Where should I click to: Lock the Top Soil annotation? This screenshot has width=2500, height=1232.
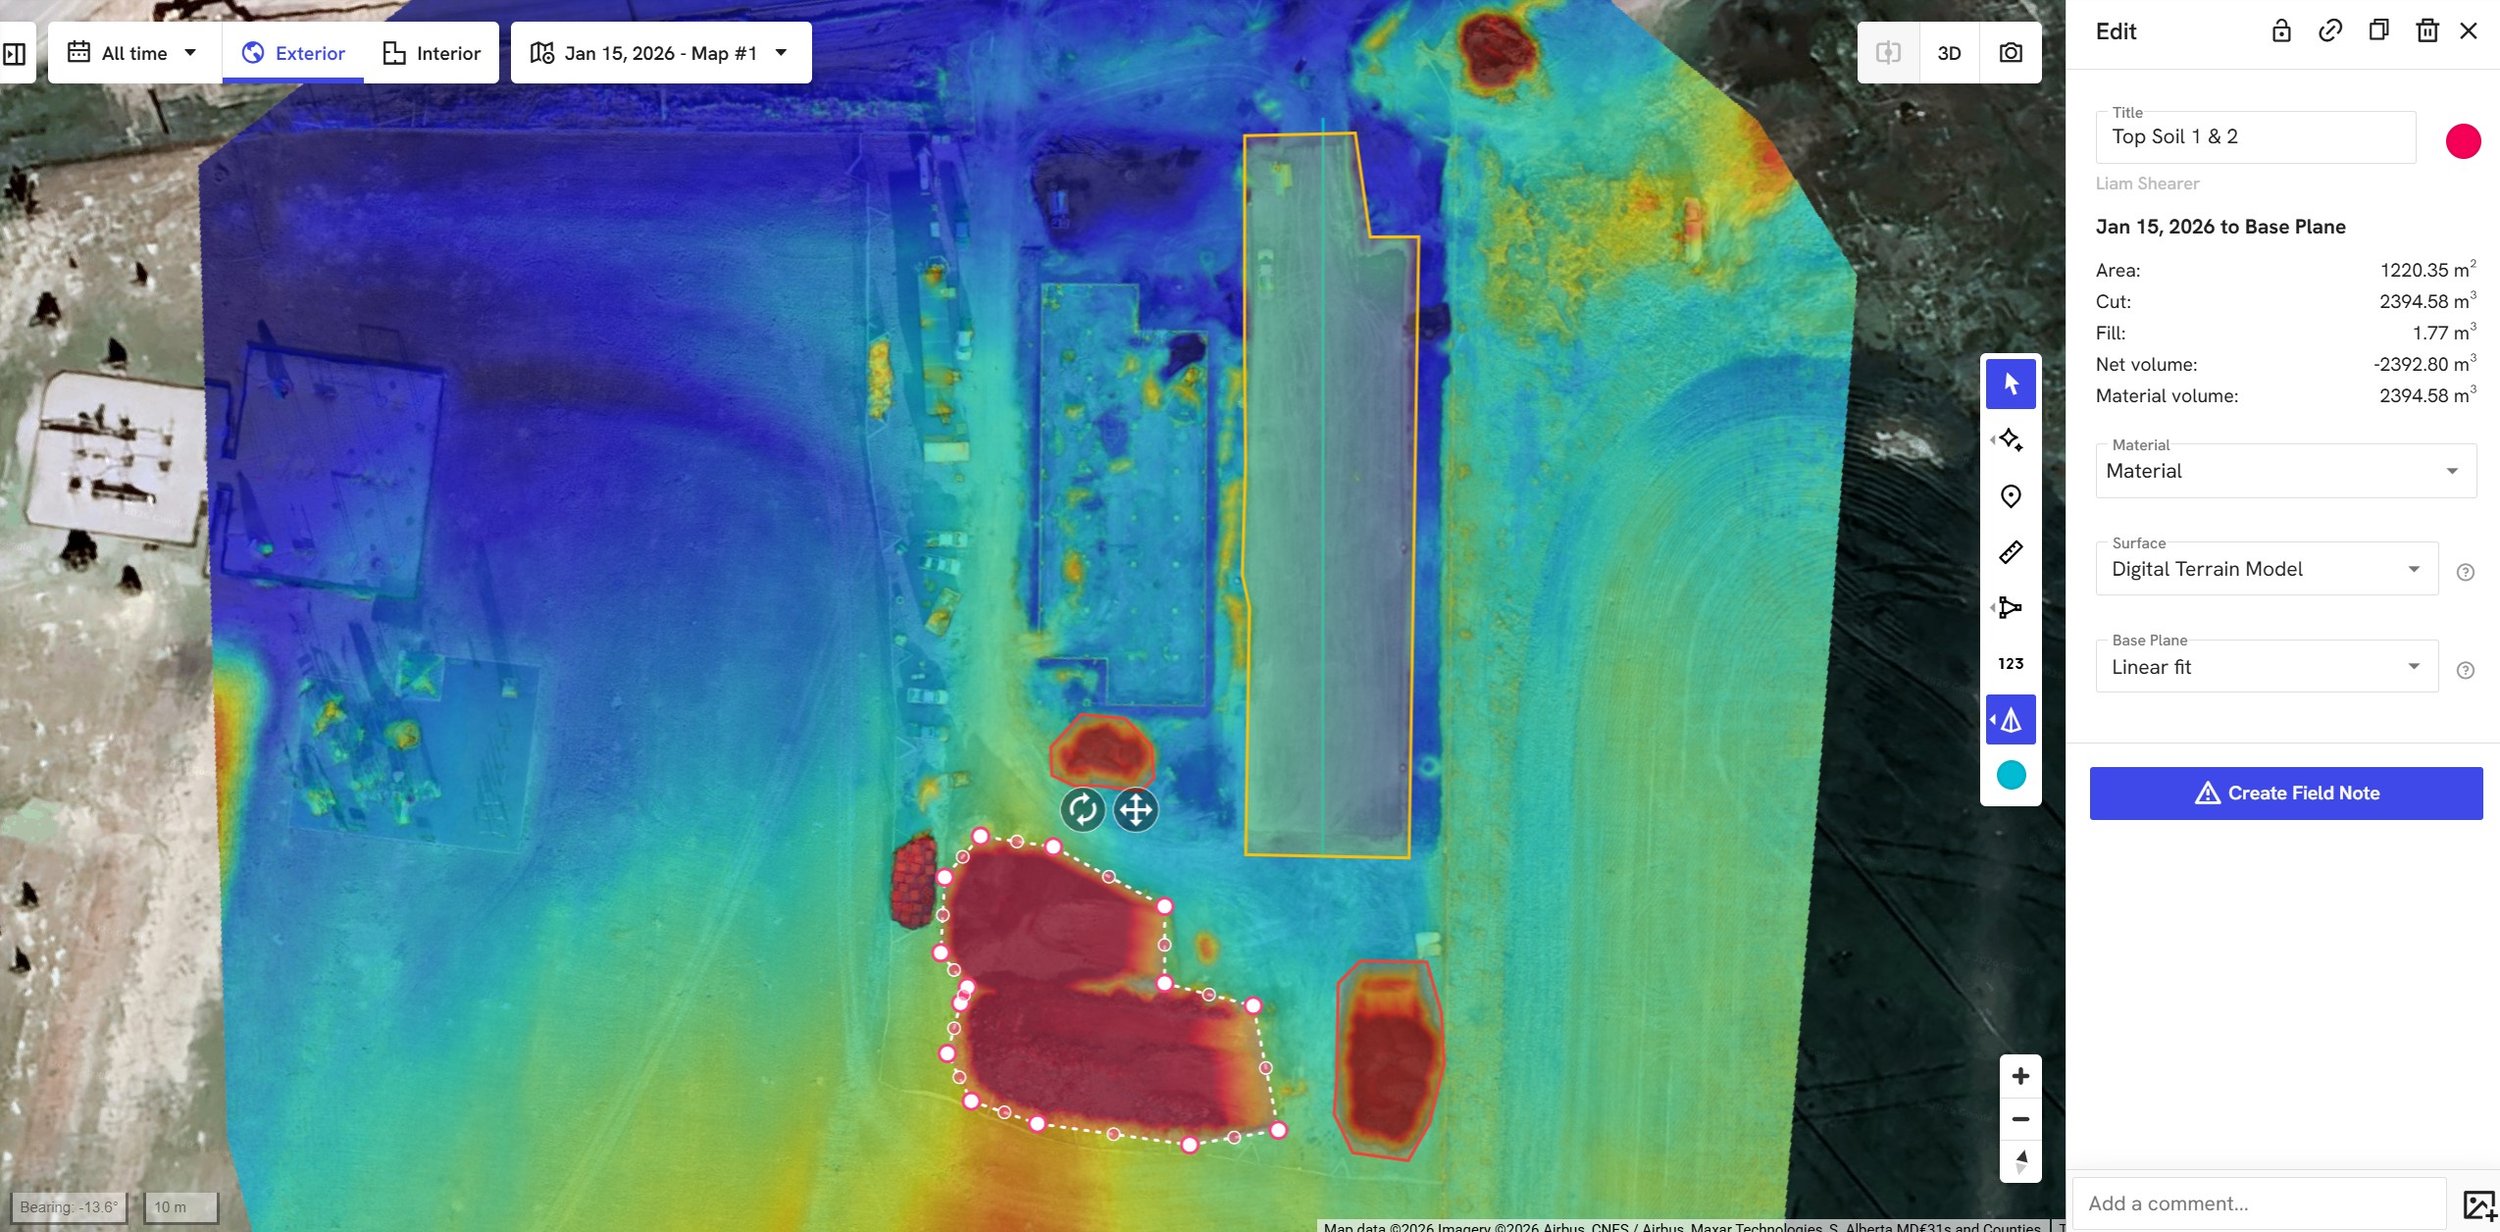pyautogui.click(x=2282, y=31)
